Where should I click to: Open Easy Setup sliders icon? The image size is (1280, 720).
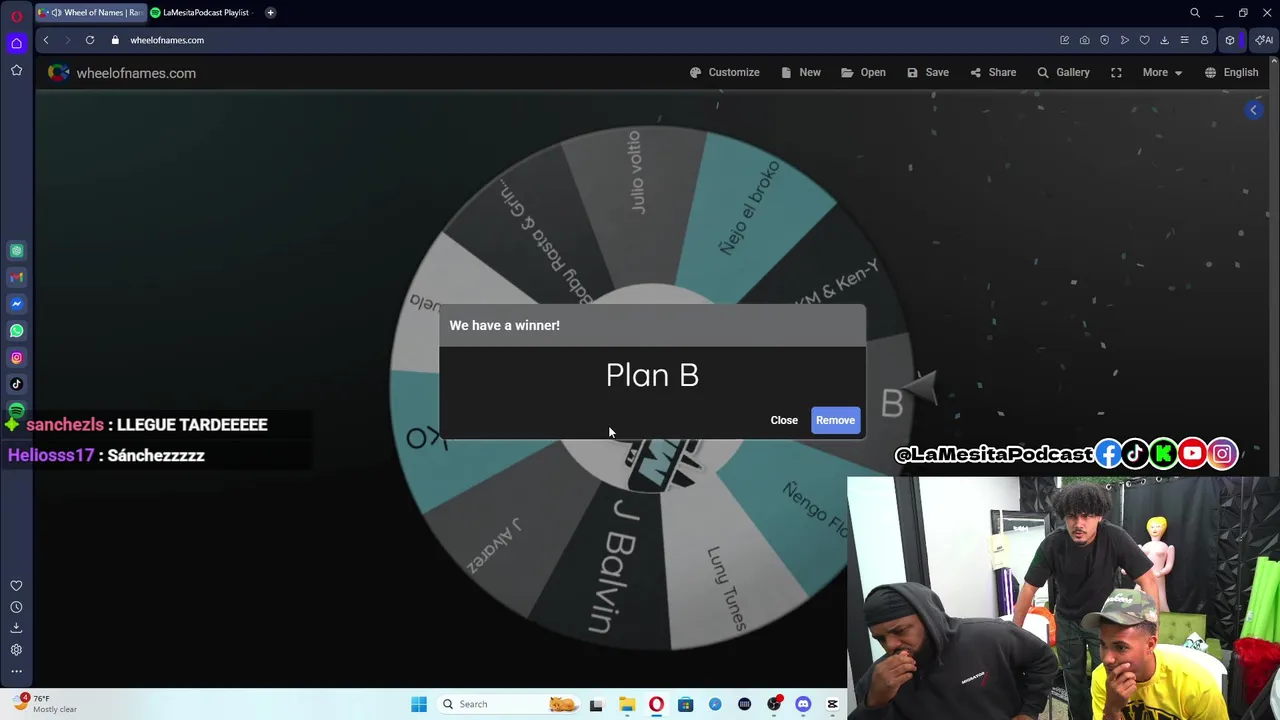(1185, 40)
